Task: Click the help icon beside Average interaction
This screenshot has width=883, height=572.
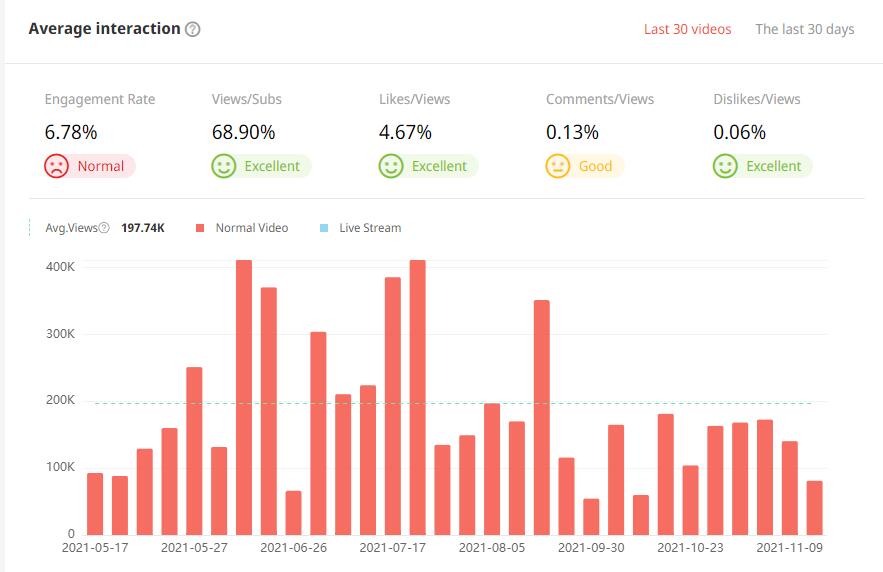Action: coord(193,29)
